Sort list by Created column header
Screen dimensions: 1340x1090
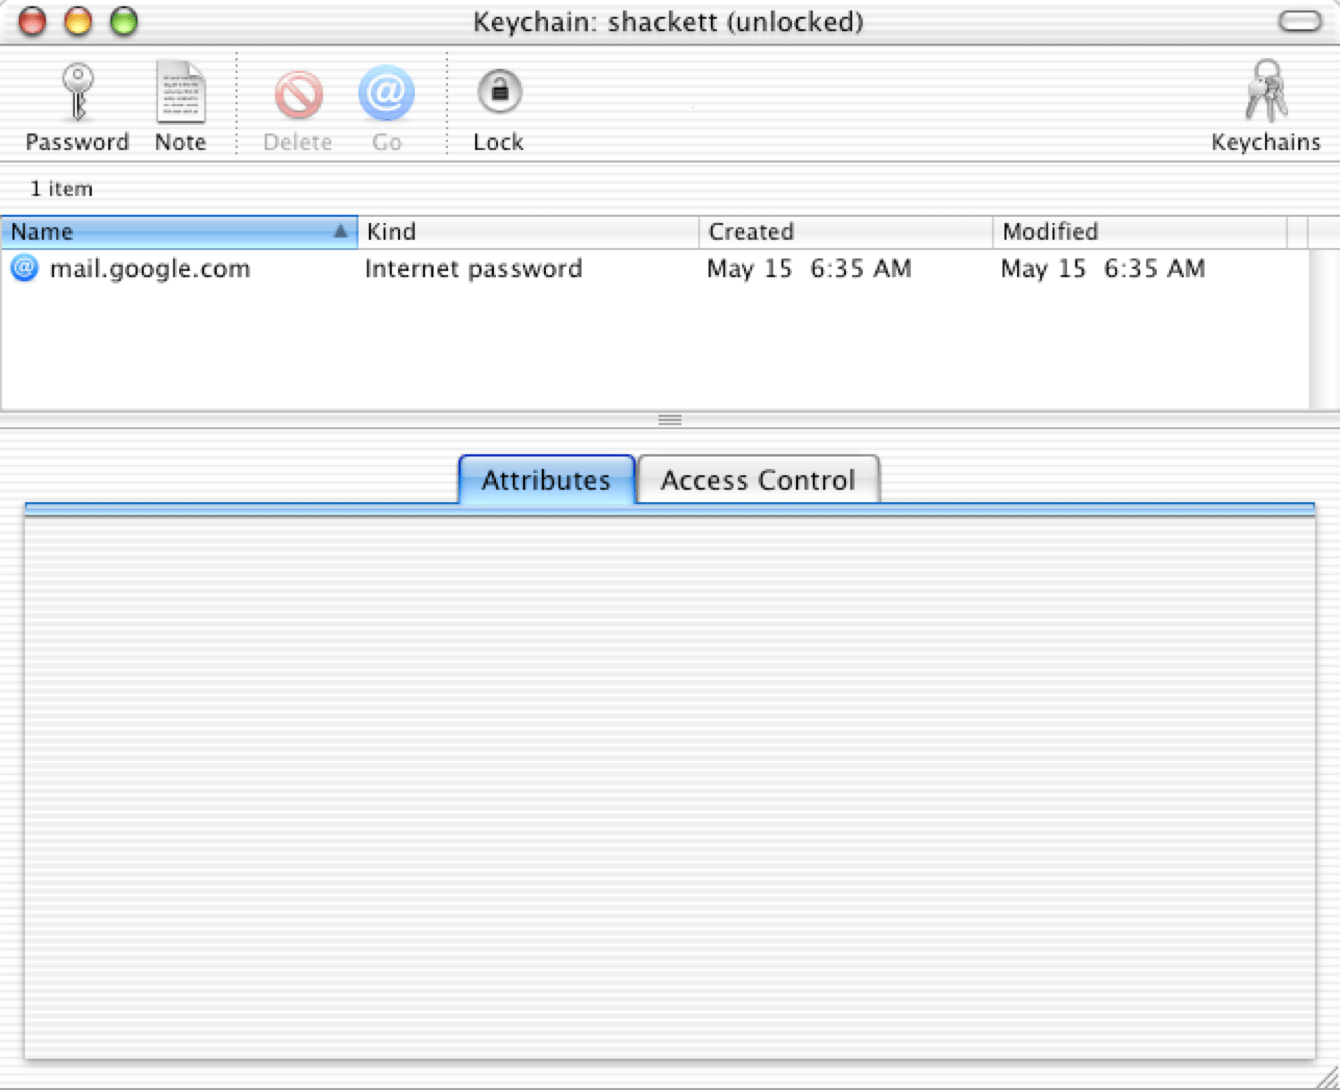point(846,232)
